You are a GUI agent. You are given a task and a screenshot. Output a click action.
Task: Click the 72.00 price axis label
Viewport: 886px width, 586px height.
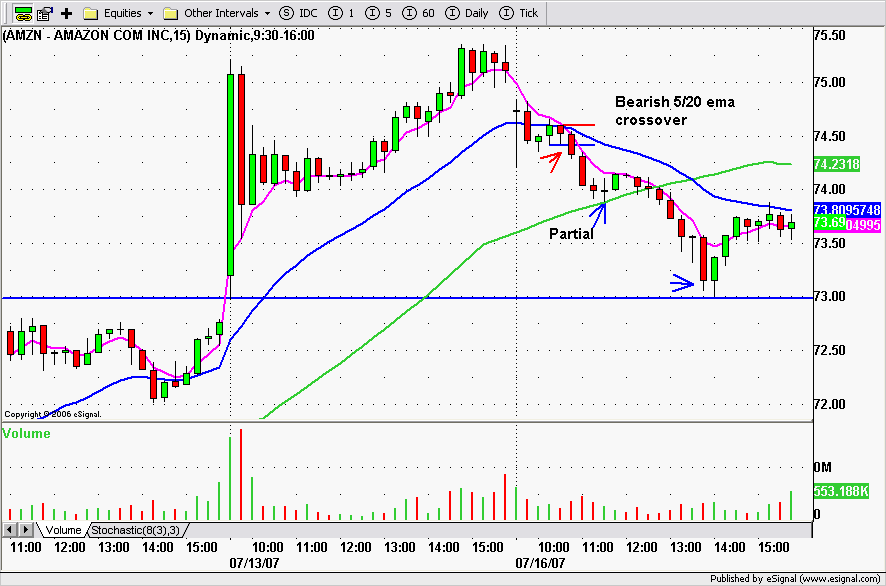click(x=830, y=404)
